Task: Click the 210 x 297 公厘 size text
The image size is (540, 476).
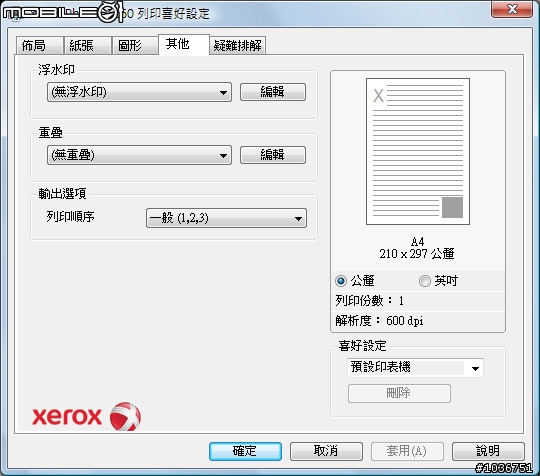Action: (x=417, y=254)
